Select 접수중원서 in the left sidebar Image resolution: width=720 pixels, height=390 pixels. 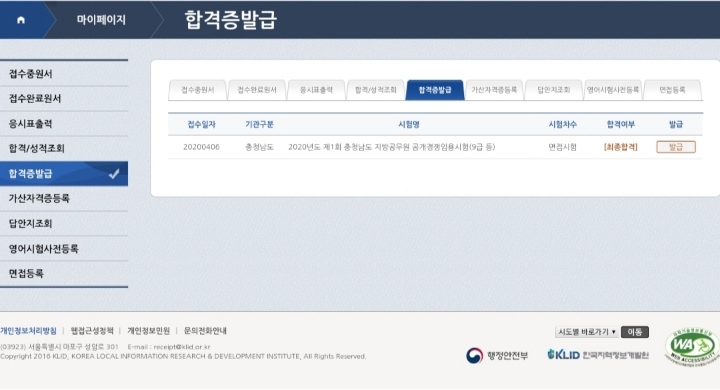tap(64, 73)
